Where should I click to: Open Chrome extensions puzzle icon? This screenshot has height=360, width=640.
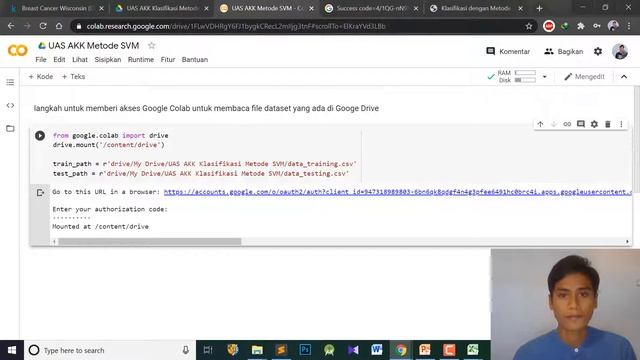pos(581,26)
